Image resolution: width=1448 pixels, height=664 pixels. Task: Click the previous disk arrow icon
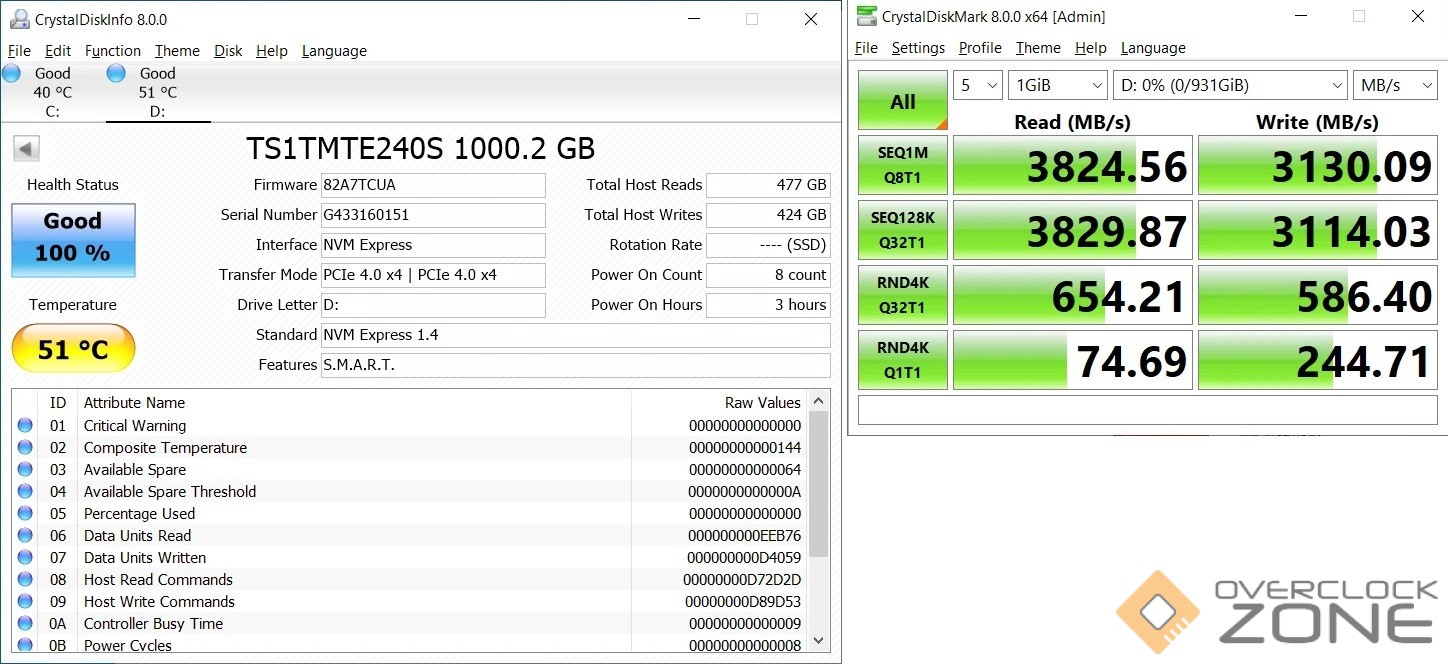26,149
